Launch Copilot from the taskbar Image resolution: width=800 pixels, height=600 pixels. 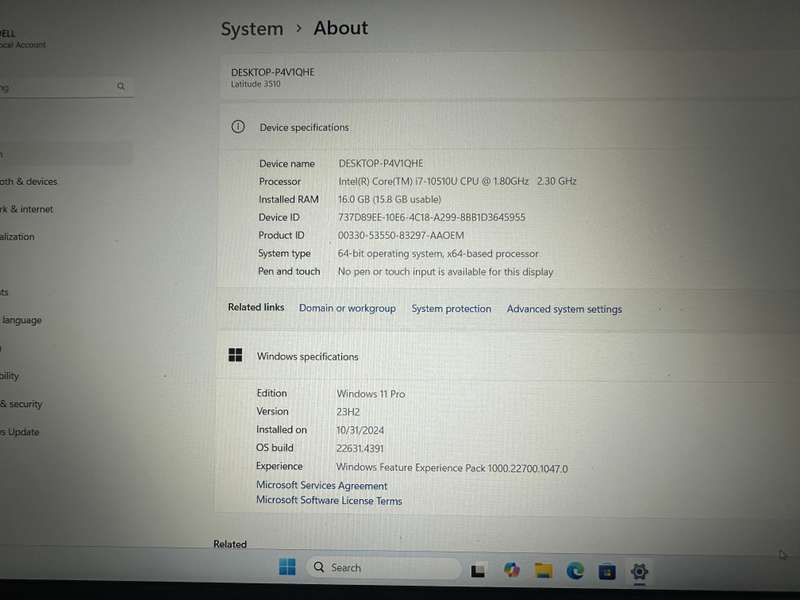[511, 569]
